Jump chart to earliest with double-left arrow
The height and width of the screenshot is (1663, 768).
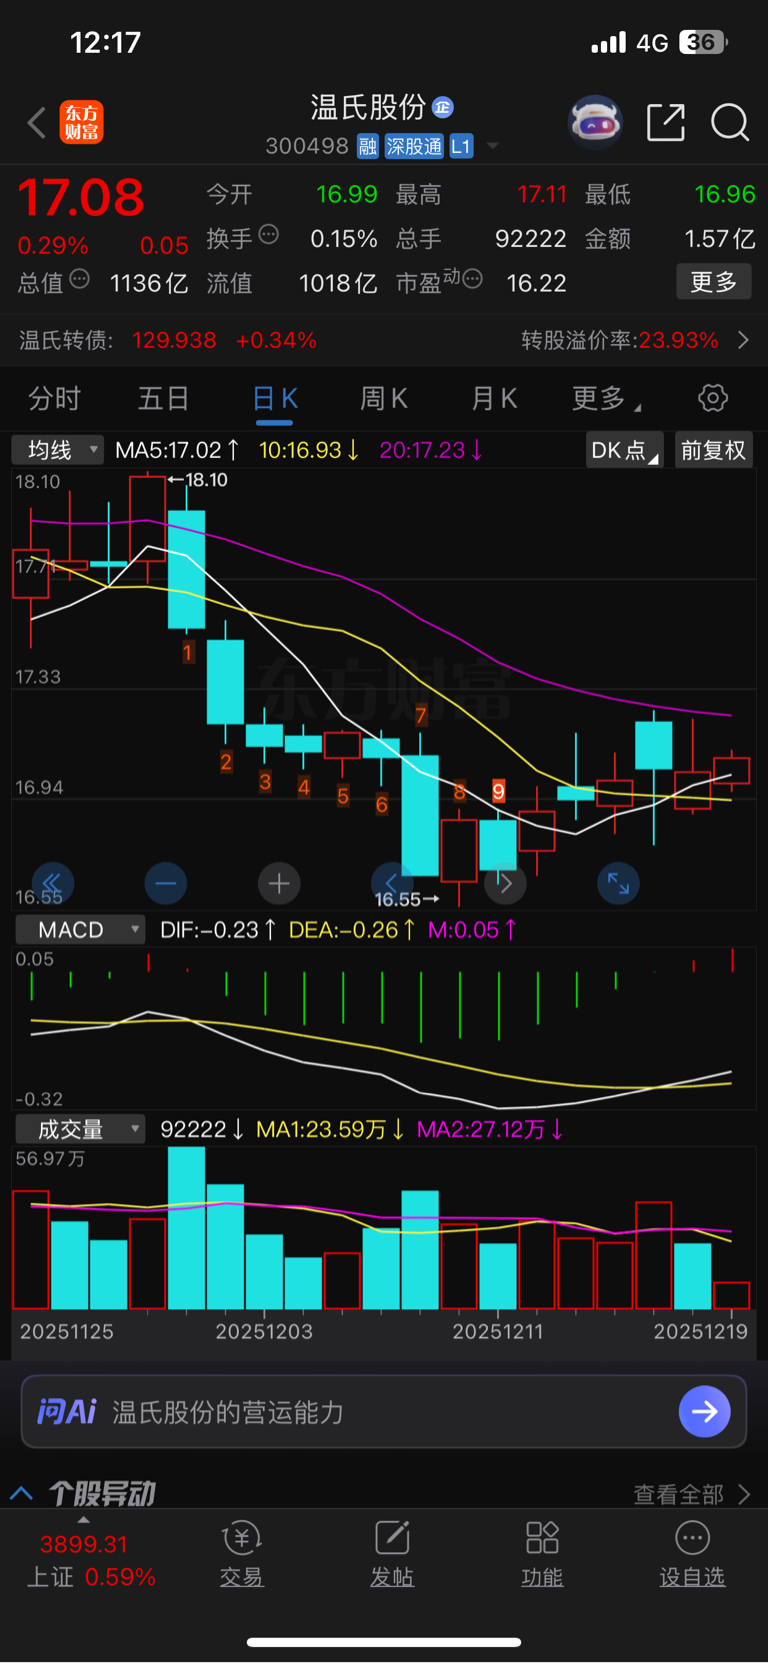tap(53, 883)
